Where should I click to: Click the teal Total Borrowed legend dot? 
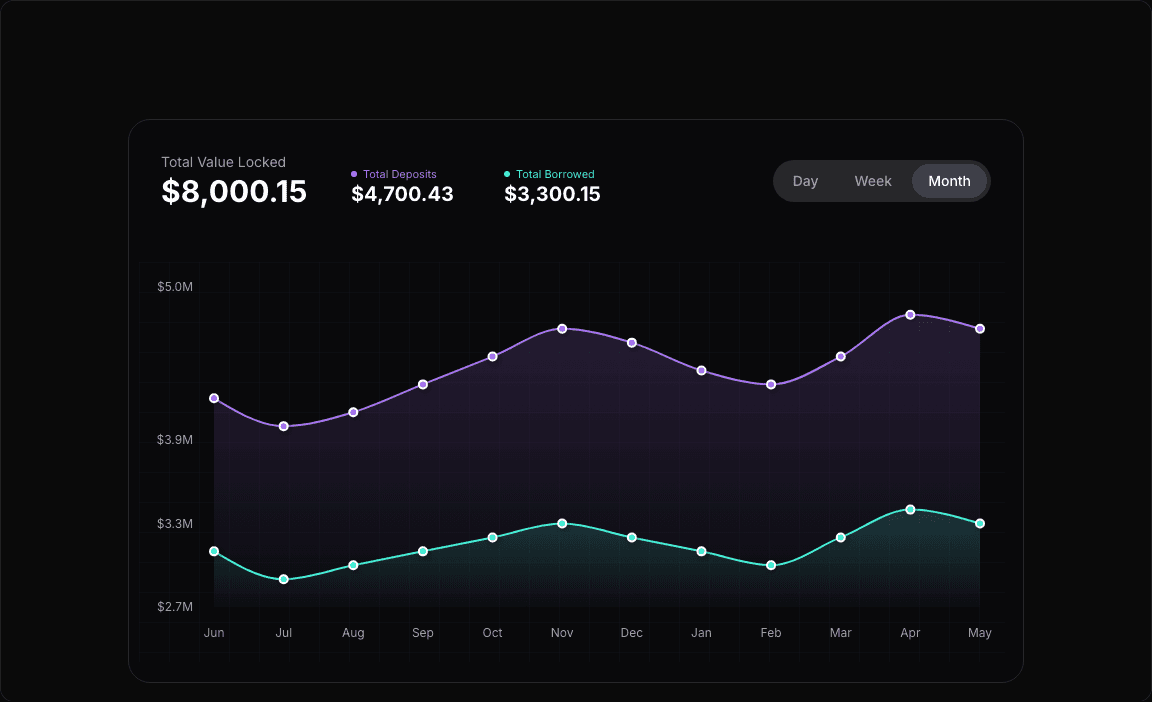coord(507,174)
